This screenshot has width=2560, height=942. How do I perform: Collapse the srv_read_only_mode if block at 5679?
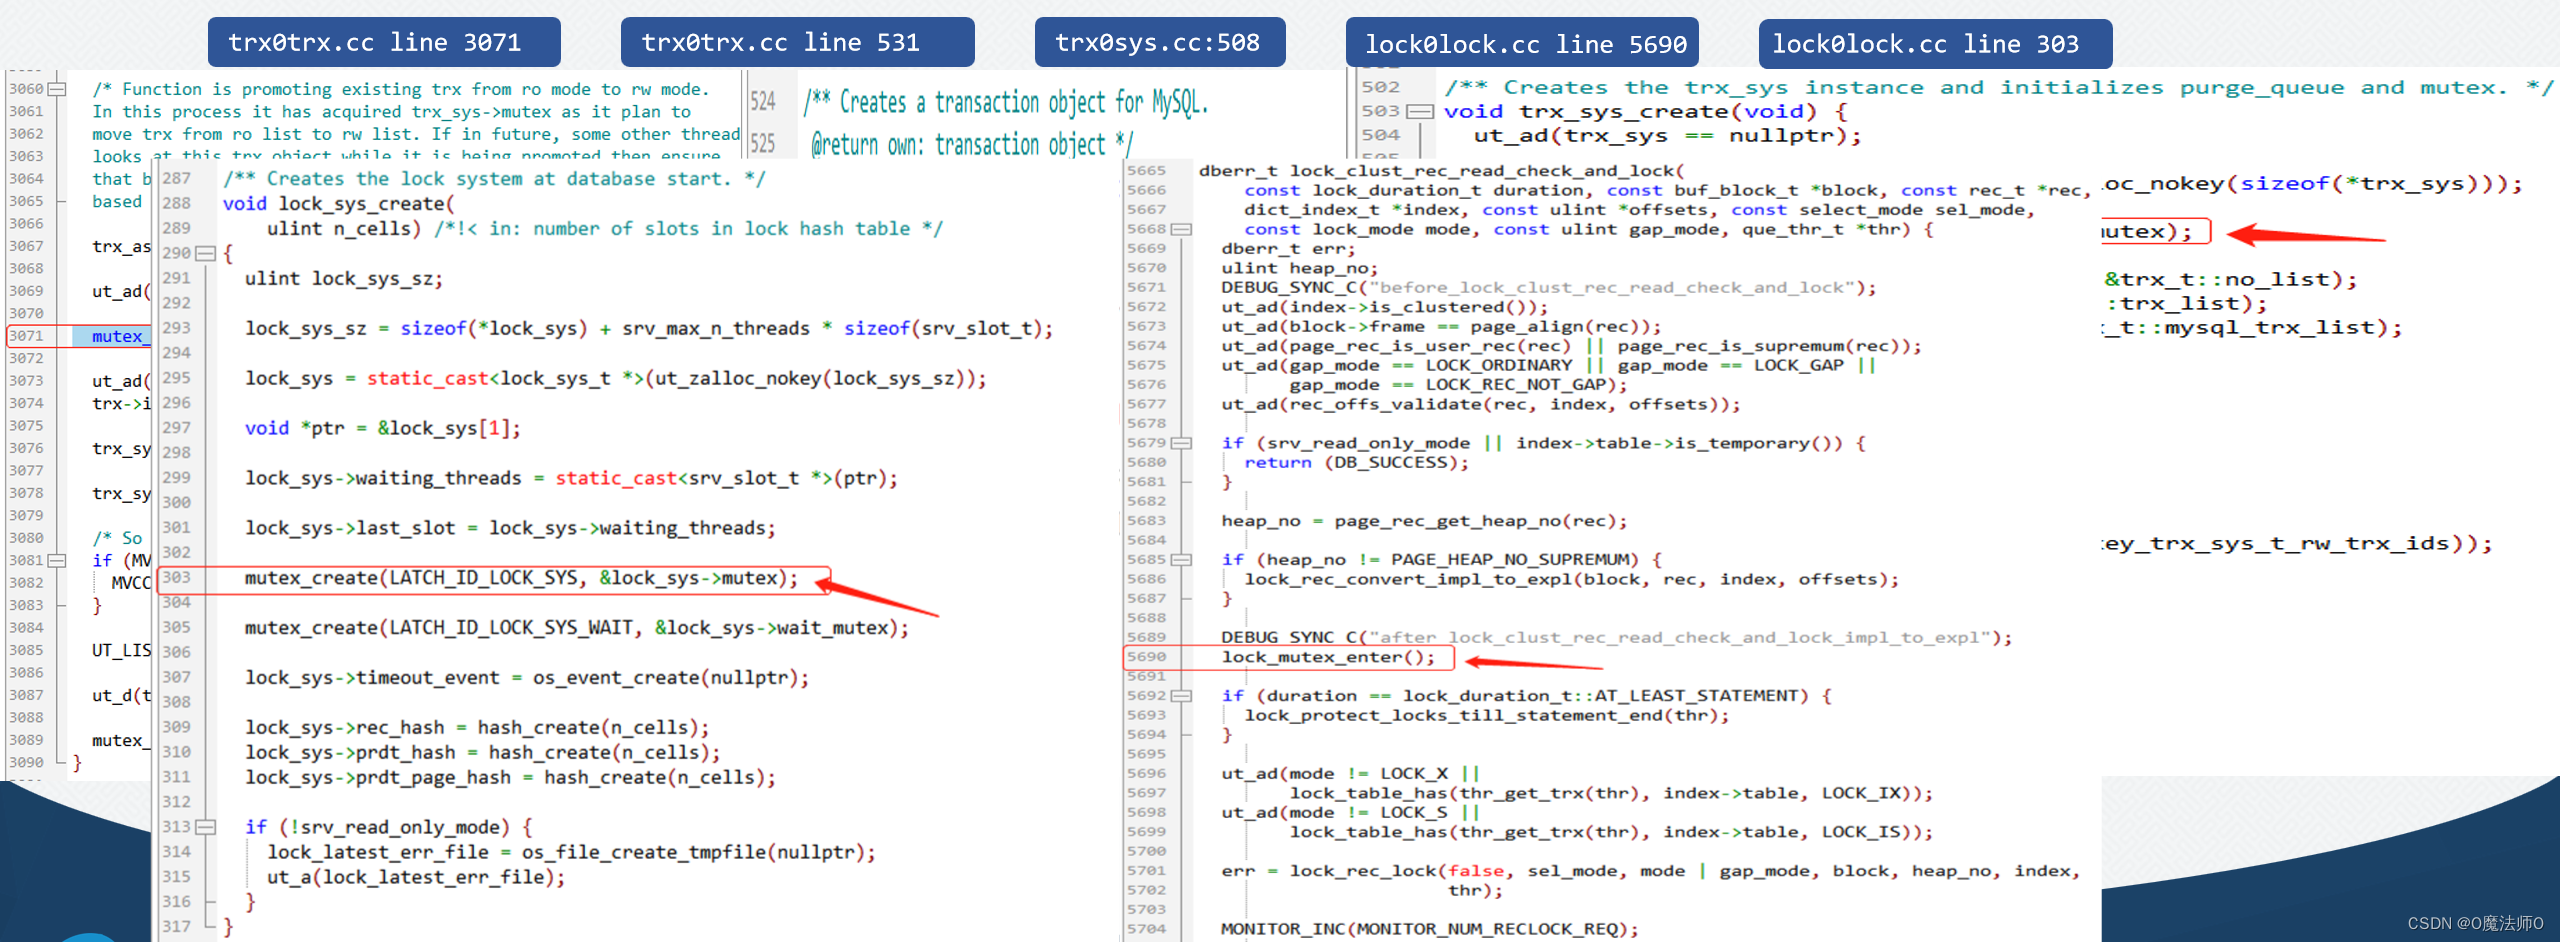(x=1182, y=442)
